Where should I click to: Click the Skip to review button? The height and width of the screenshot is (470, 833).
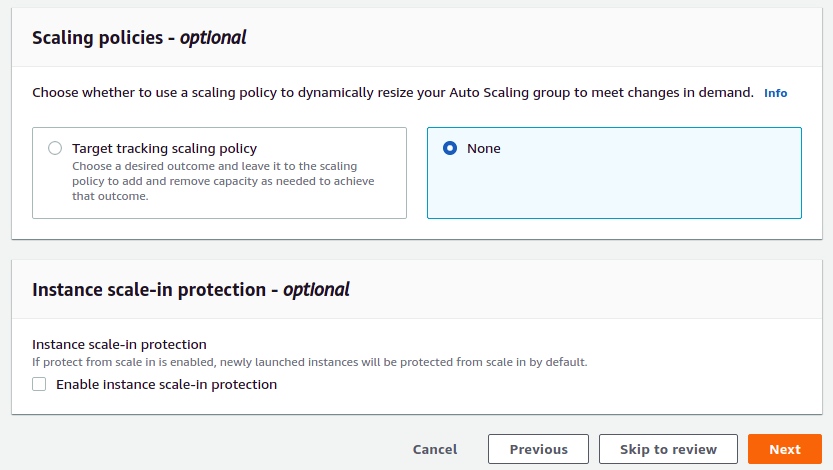pyautogui.click(x=668, y=449)
